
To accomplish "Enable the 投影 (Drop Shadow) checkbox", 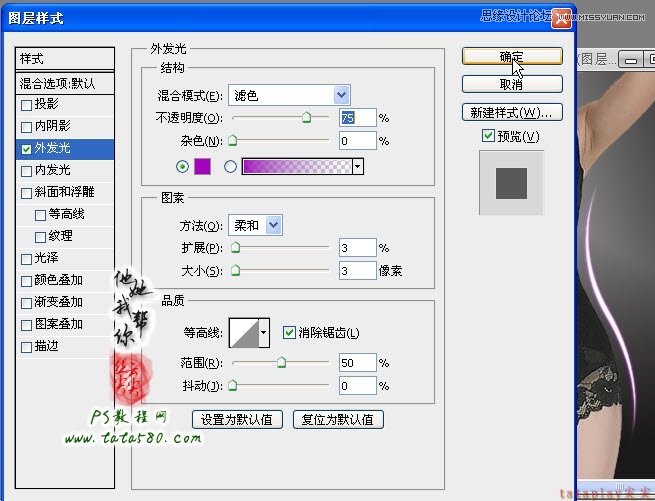I will tap(27, 105).
